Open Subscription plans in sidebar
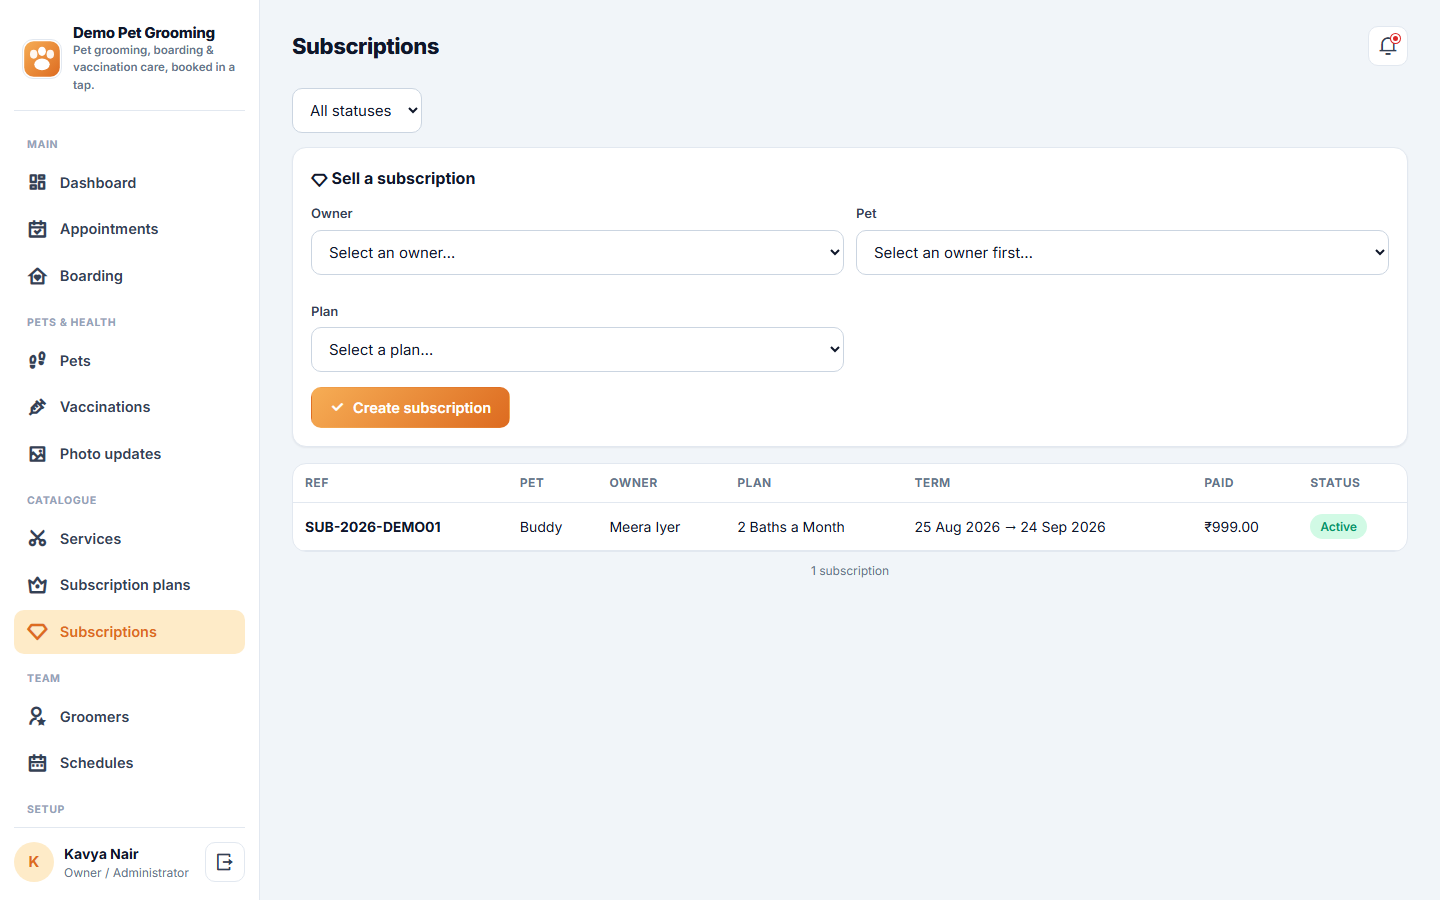This screenshot has width=1440, height=900. pyautogui.click(x=129, y=585)
